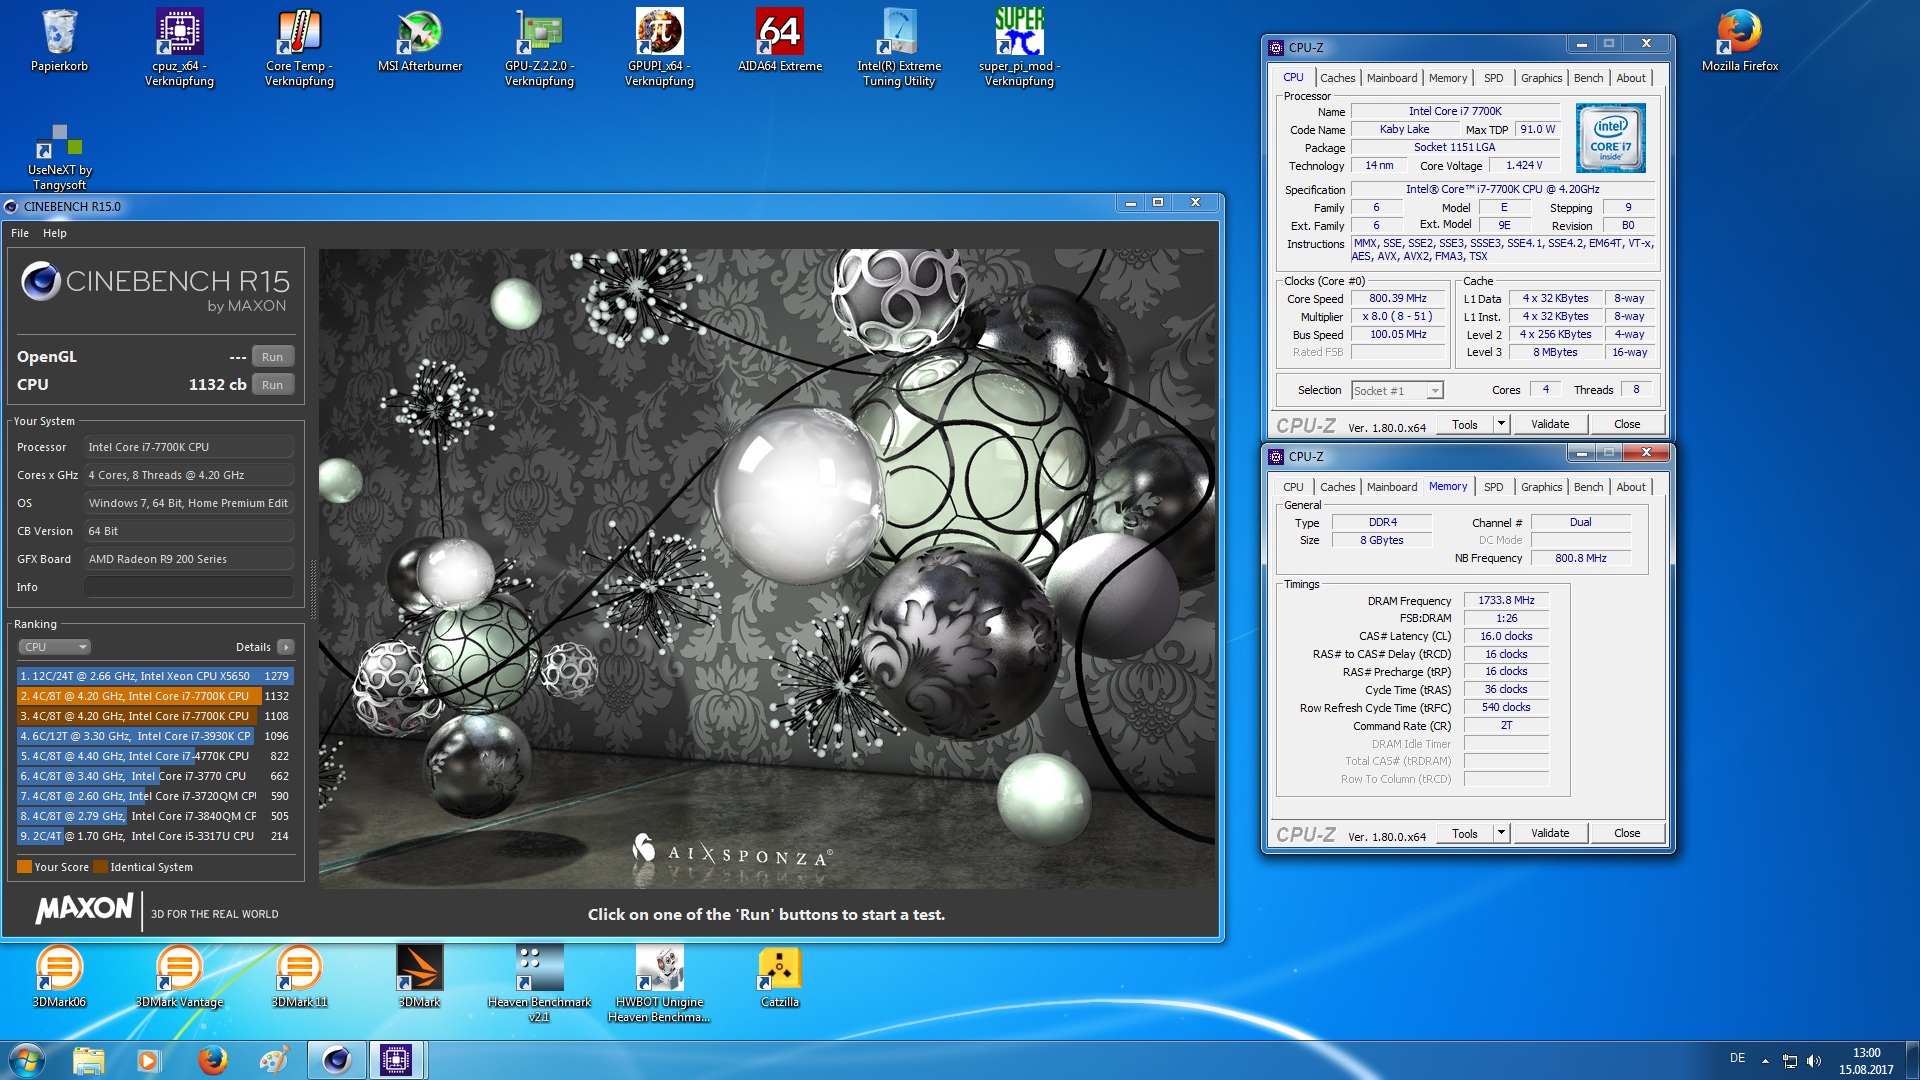This screenshot has width=1920, height=1080.
Task: Click the DE language indicator
Action: click(1738, 1058)
